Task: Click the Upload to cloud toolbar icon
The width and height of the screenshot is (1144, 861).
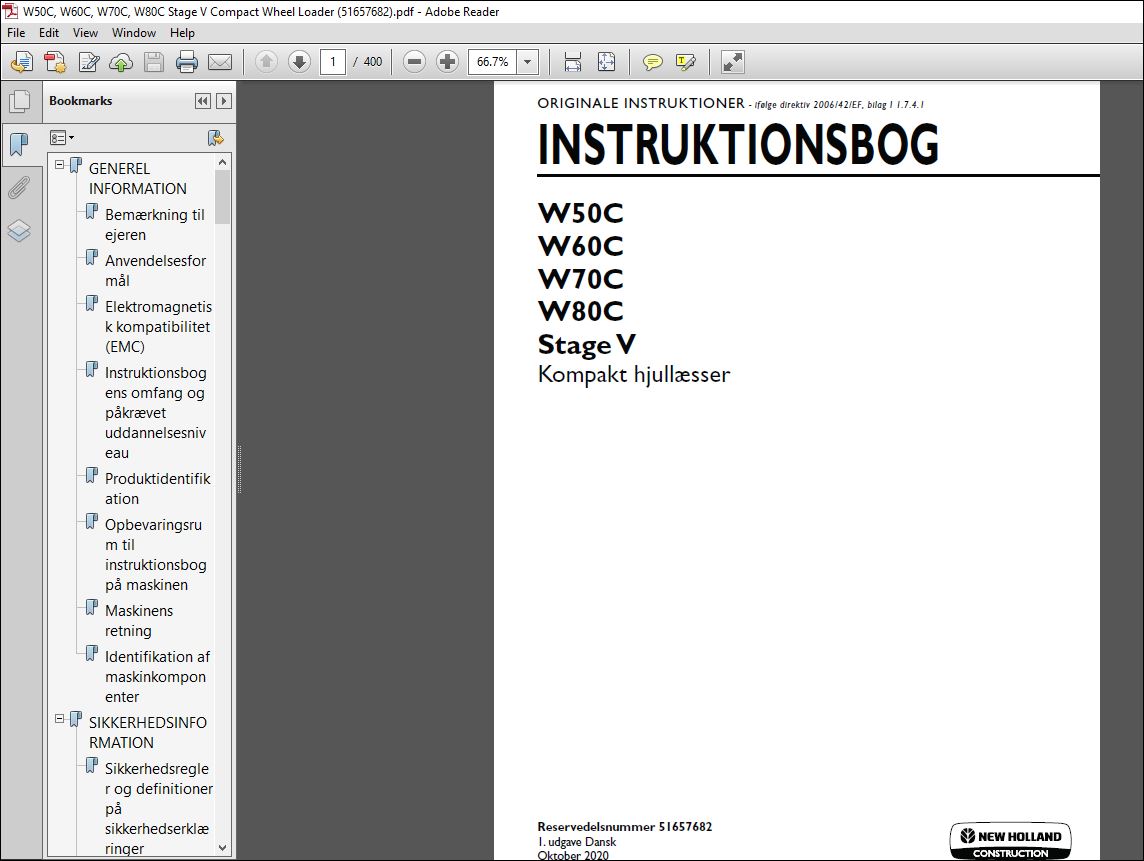Action: click(x=121, y=62)
